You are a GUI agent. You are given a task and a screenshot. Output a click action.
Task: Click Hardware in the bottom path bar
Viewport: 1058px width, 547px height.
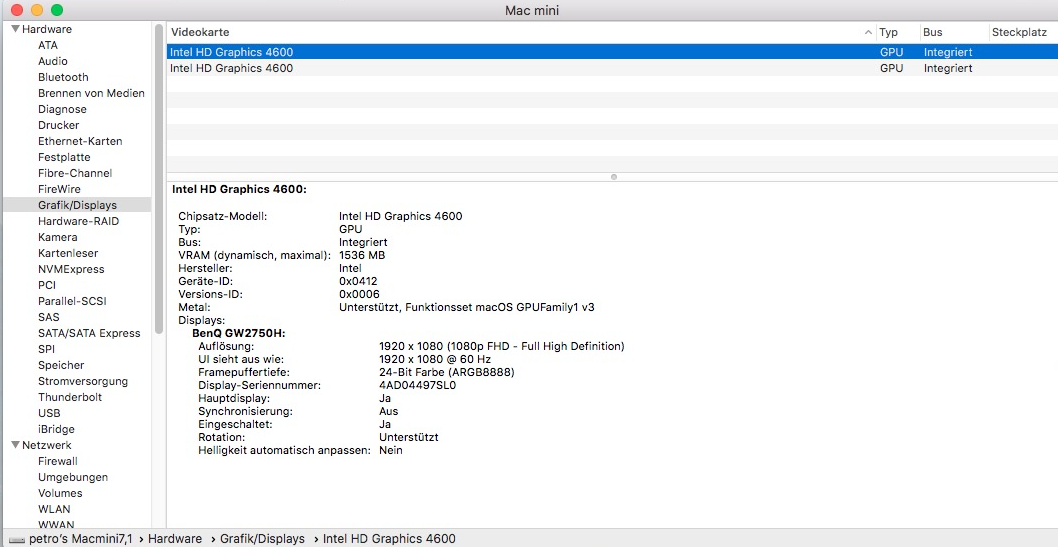[x=175, y=539]
